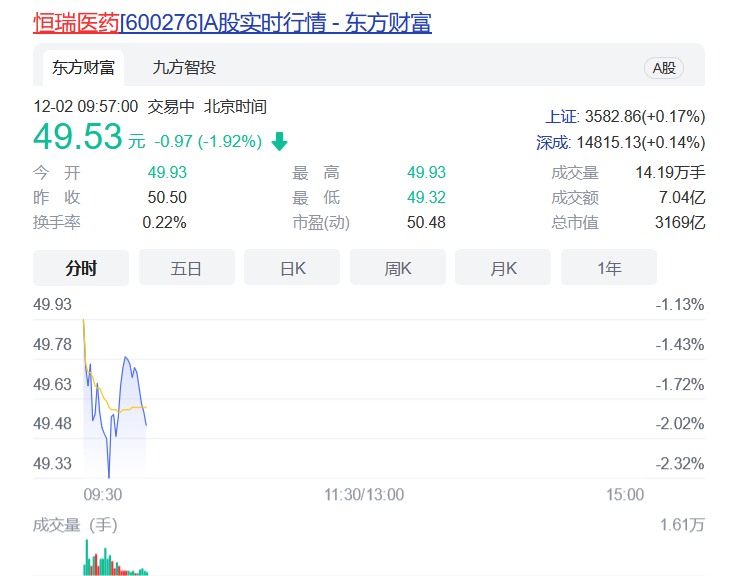Click the 最高 value 49.93
Image resolution: width=745 pixels, height=576 pixels.
click(x=426, y=172)
